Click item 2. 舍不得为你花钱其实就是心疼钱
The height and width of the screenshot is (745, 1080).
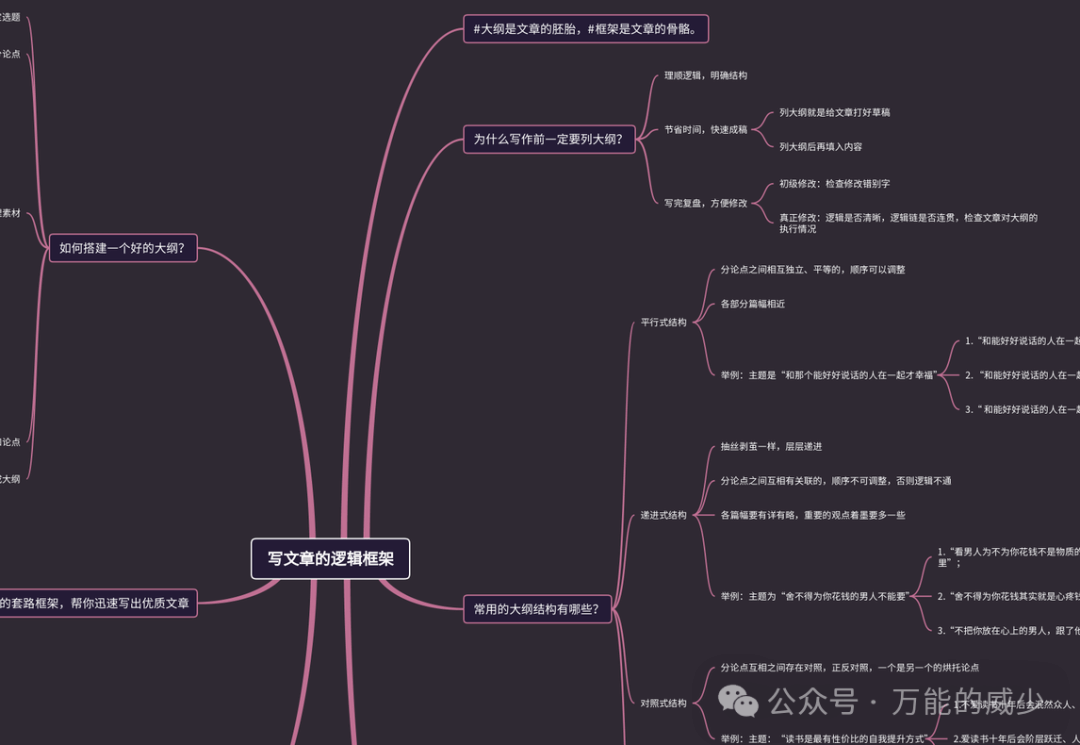click(1008, 596)
